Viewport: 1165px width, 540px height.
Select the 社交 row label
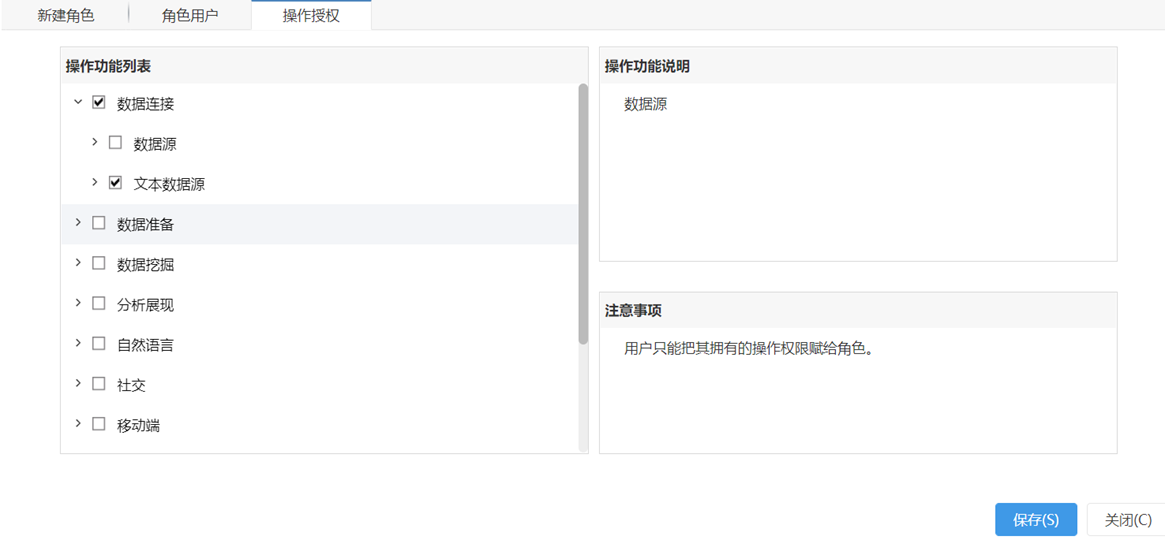[x=131, y=385]
